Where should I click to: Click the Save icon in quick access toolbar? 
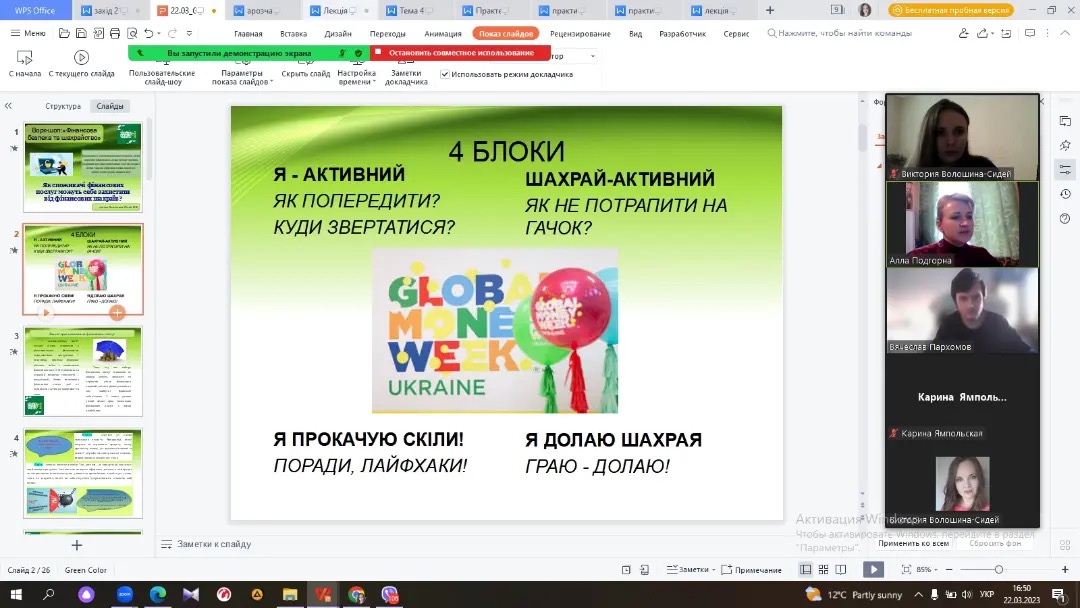(x=82, y=33)
